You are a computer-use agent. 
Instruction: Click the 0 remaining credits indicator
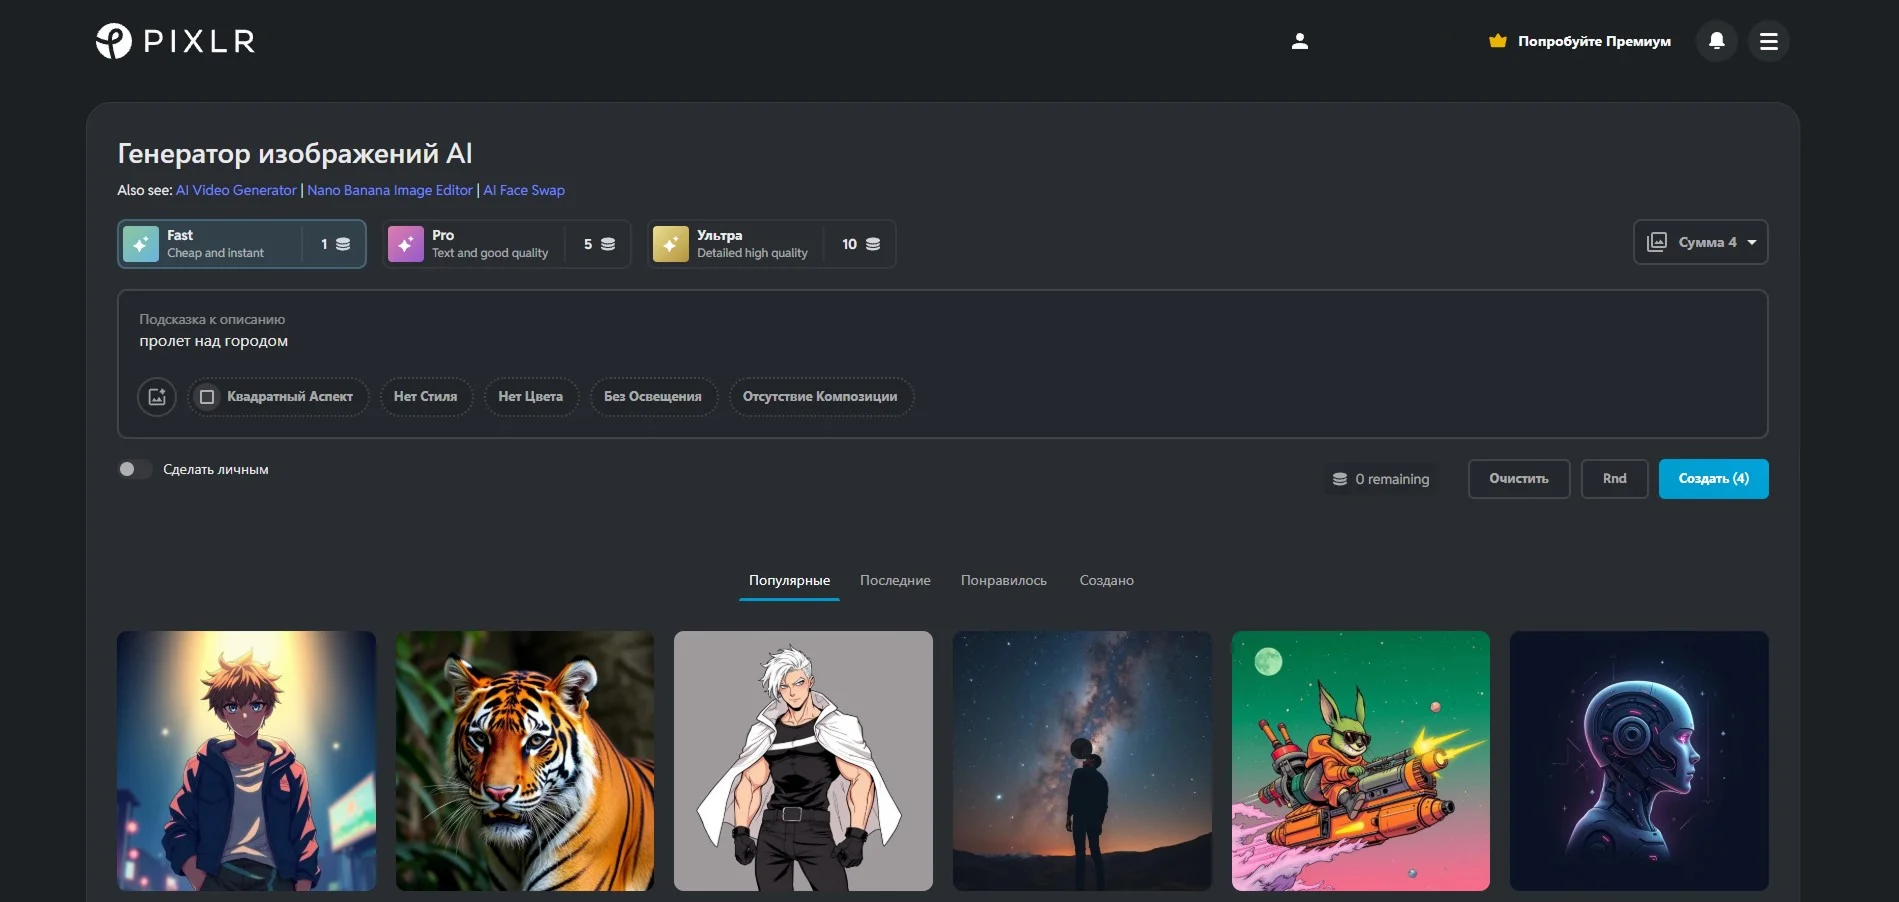tap(1381, 479)
